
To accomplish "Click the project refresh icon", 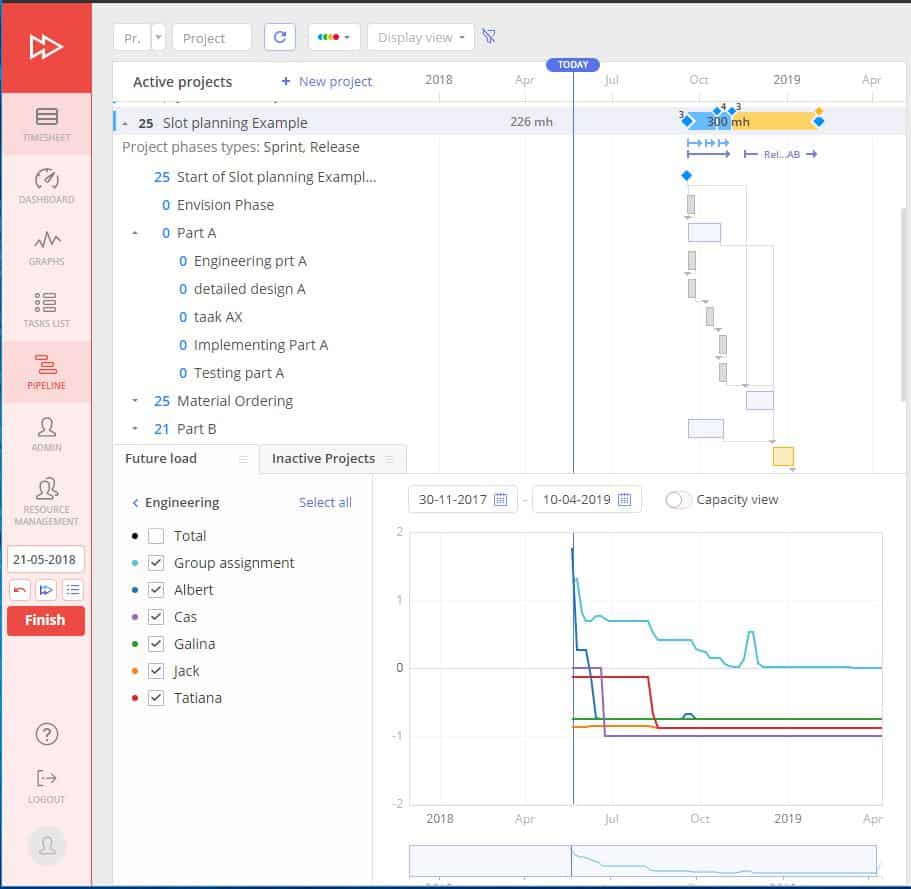I will (279, 36).
